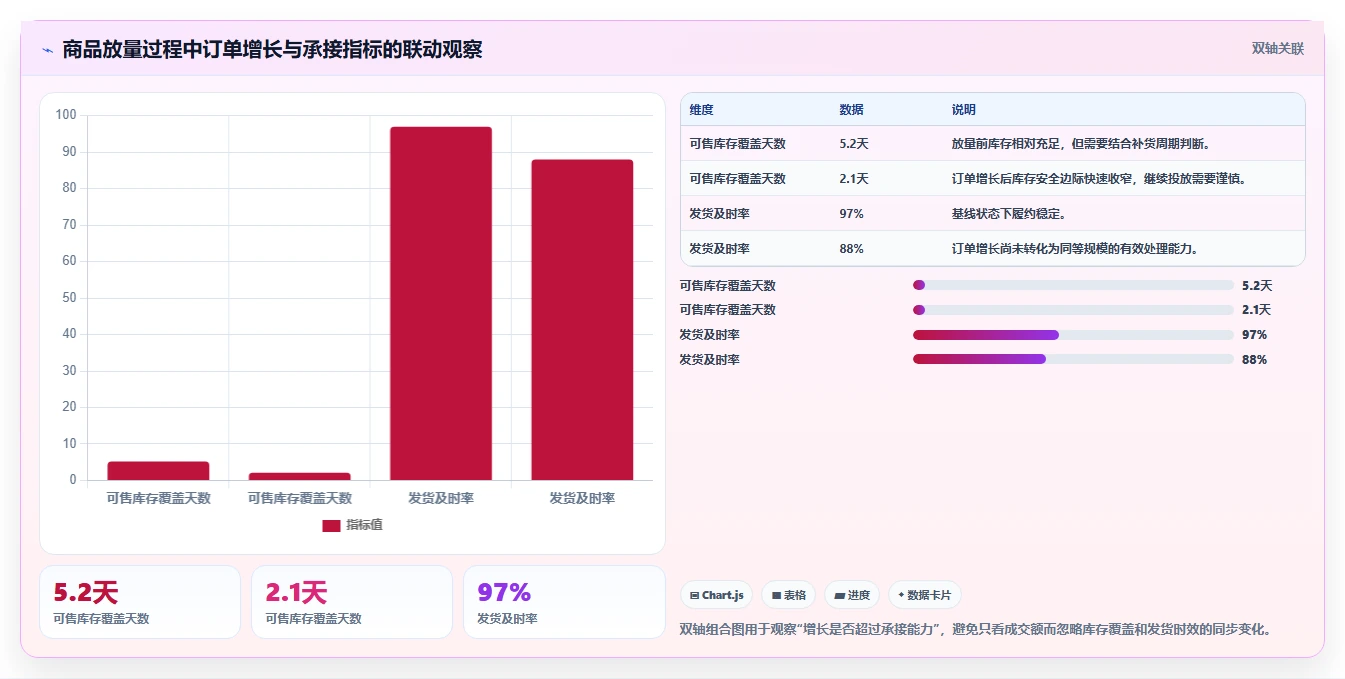1345x679 pixels.
Task: Toggle the 指标值 legend color swatch
Action: pos(331,525)
